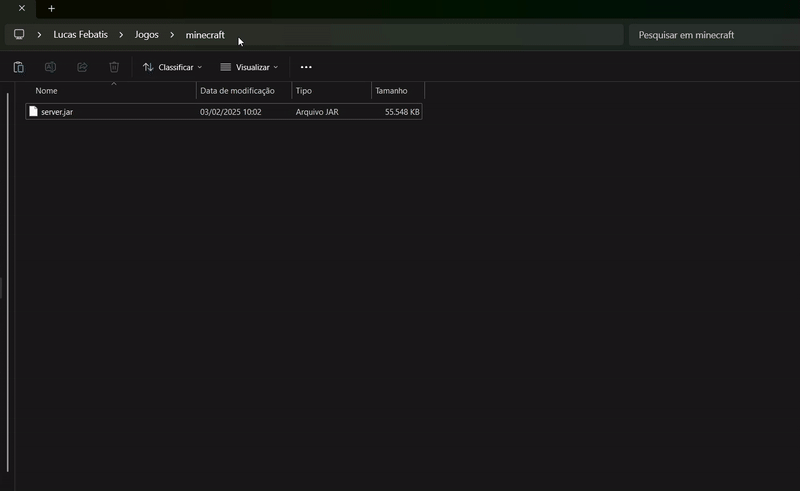The height and width of the screenshot is (491, 800).
Task: Click the Arquivo JAR type cell
Action: coord(317,112)
